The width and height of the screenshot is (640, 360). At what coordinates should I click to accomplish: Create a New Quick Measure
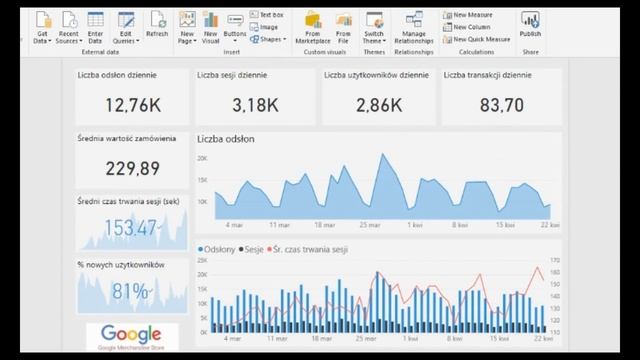point(477,39)
